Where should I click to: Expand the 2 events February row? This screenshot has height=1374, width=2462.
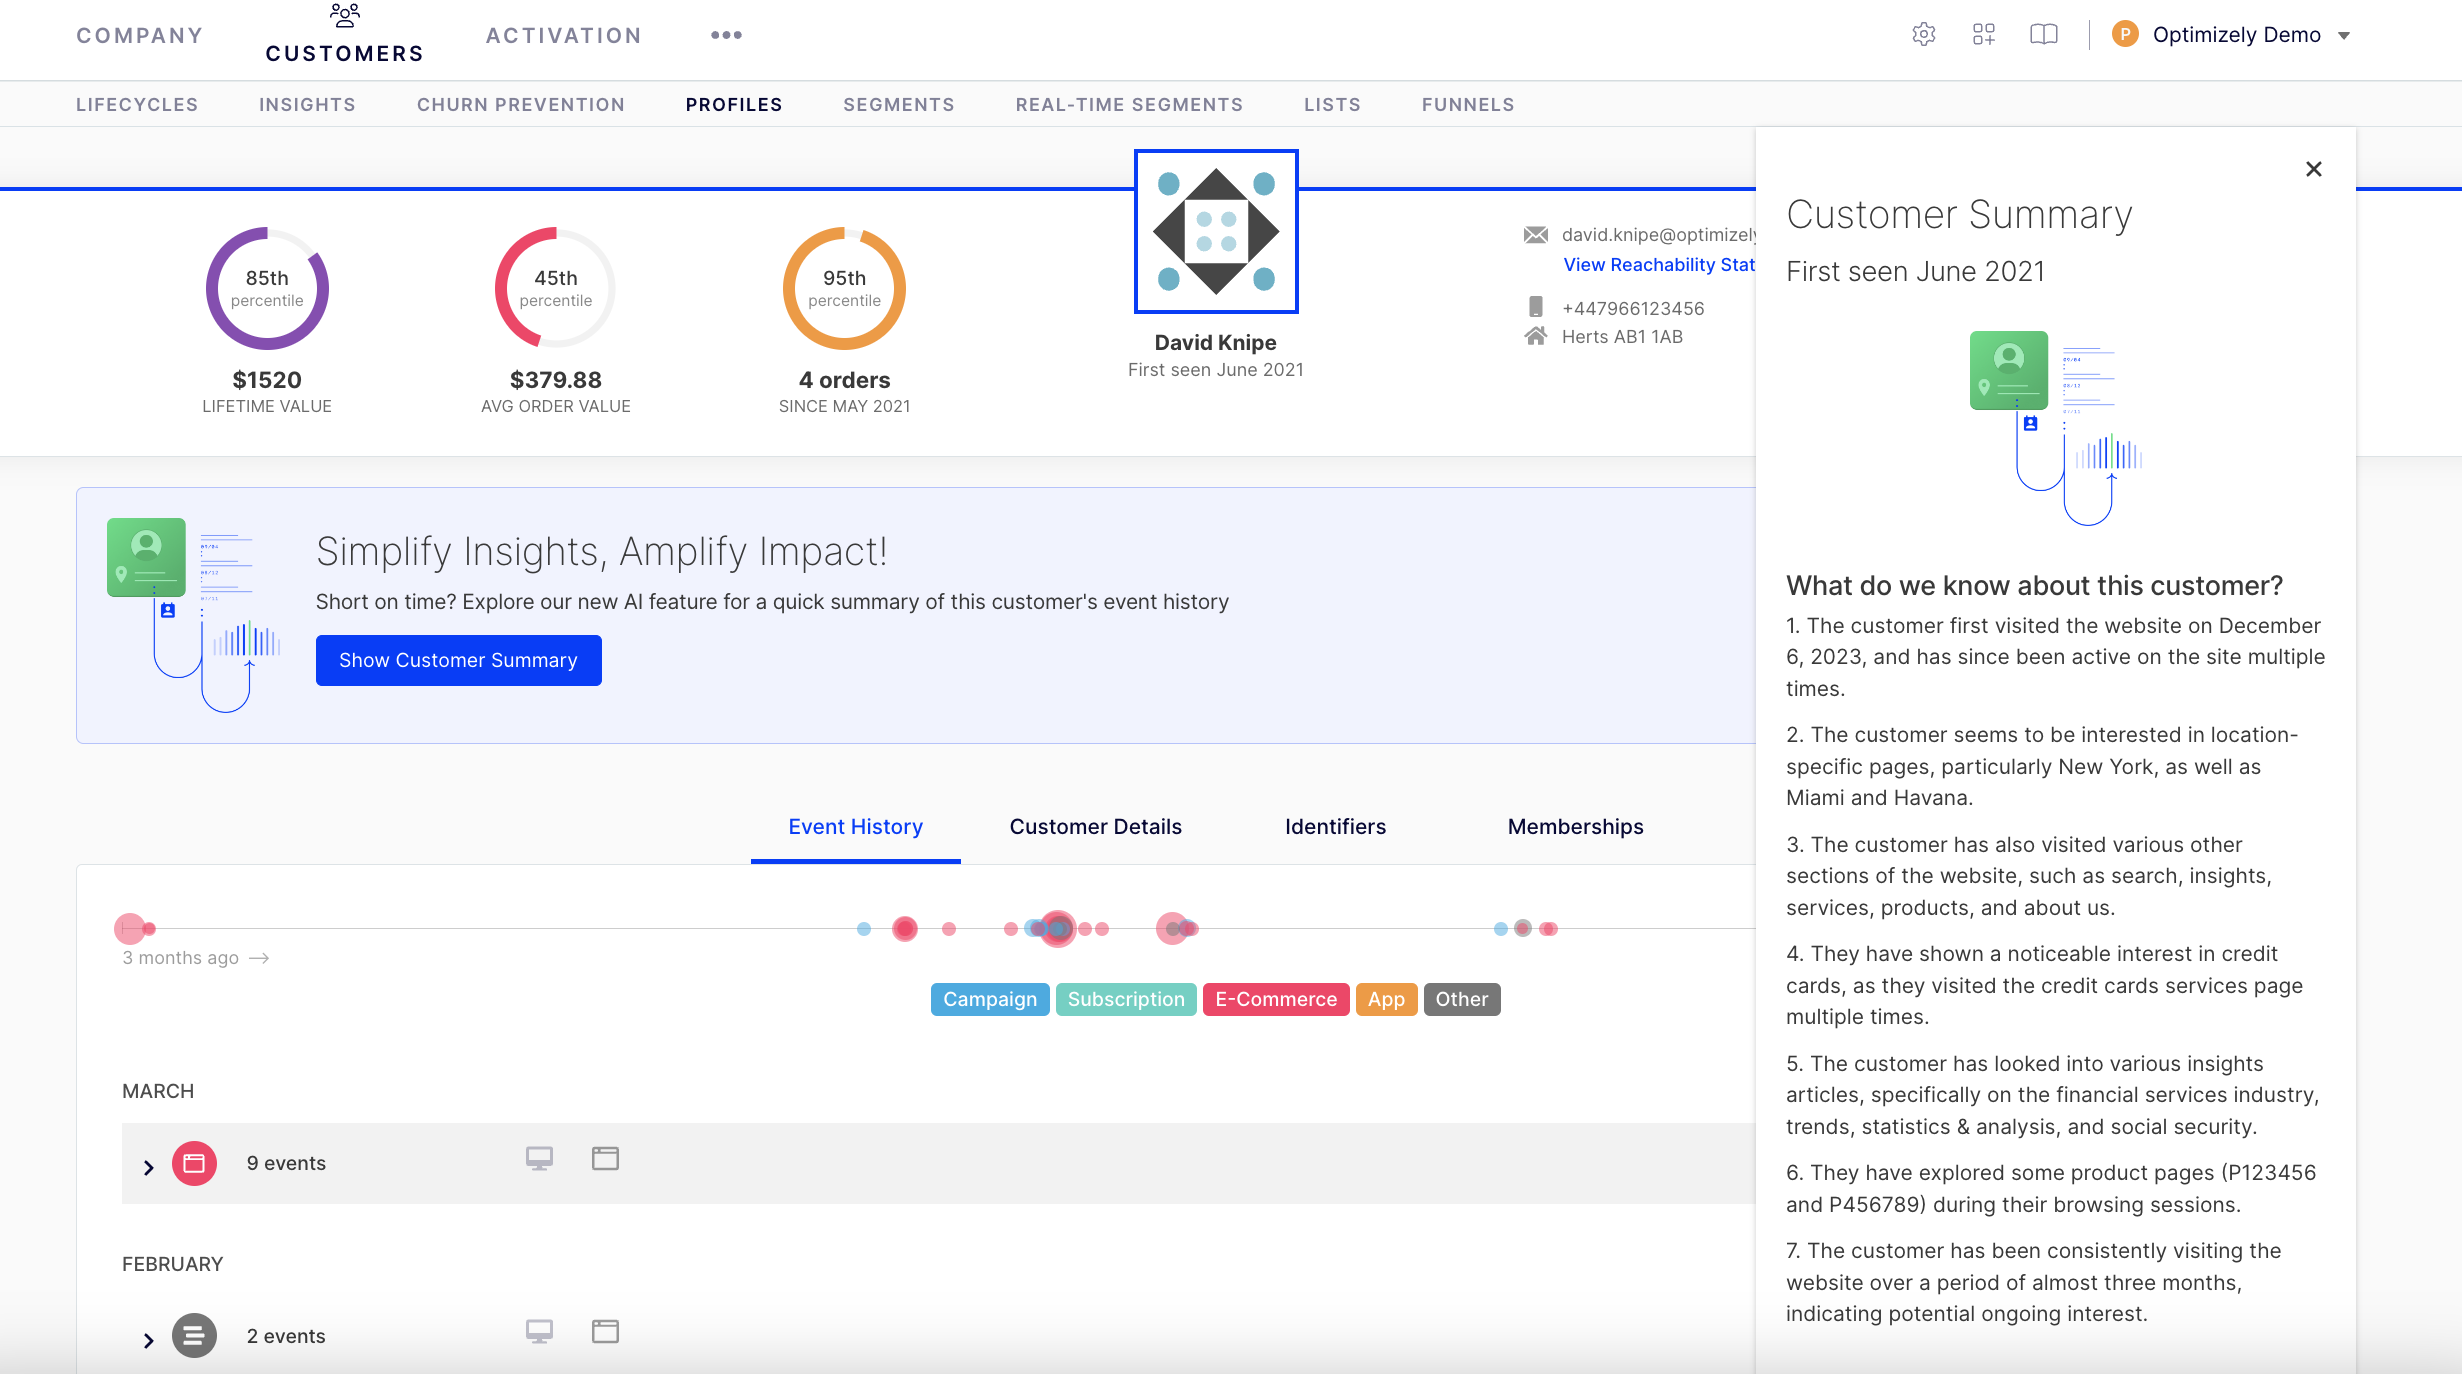148,1336
